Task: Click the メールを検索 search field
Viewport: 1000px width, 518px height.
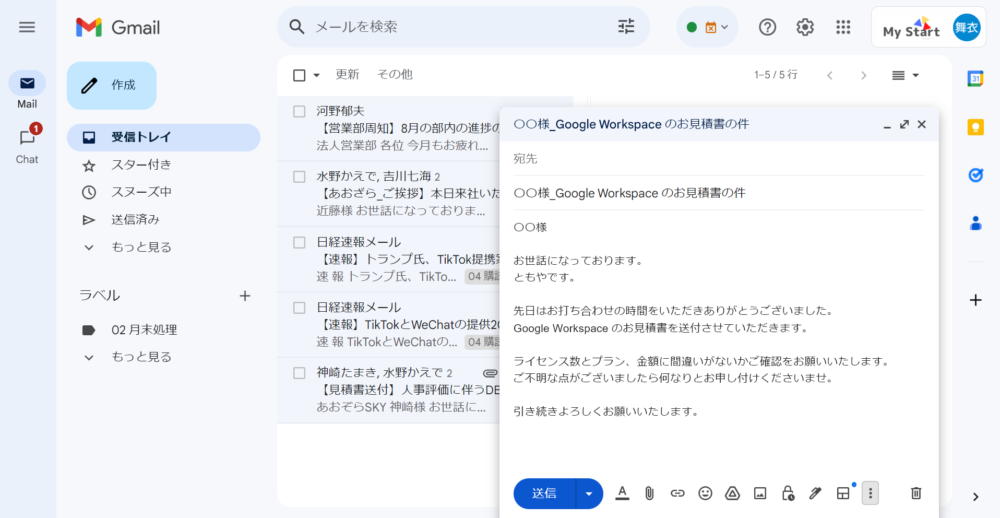Action: [462, 27]
